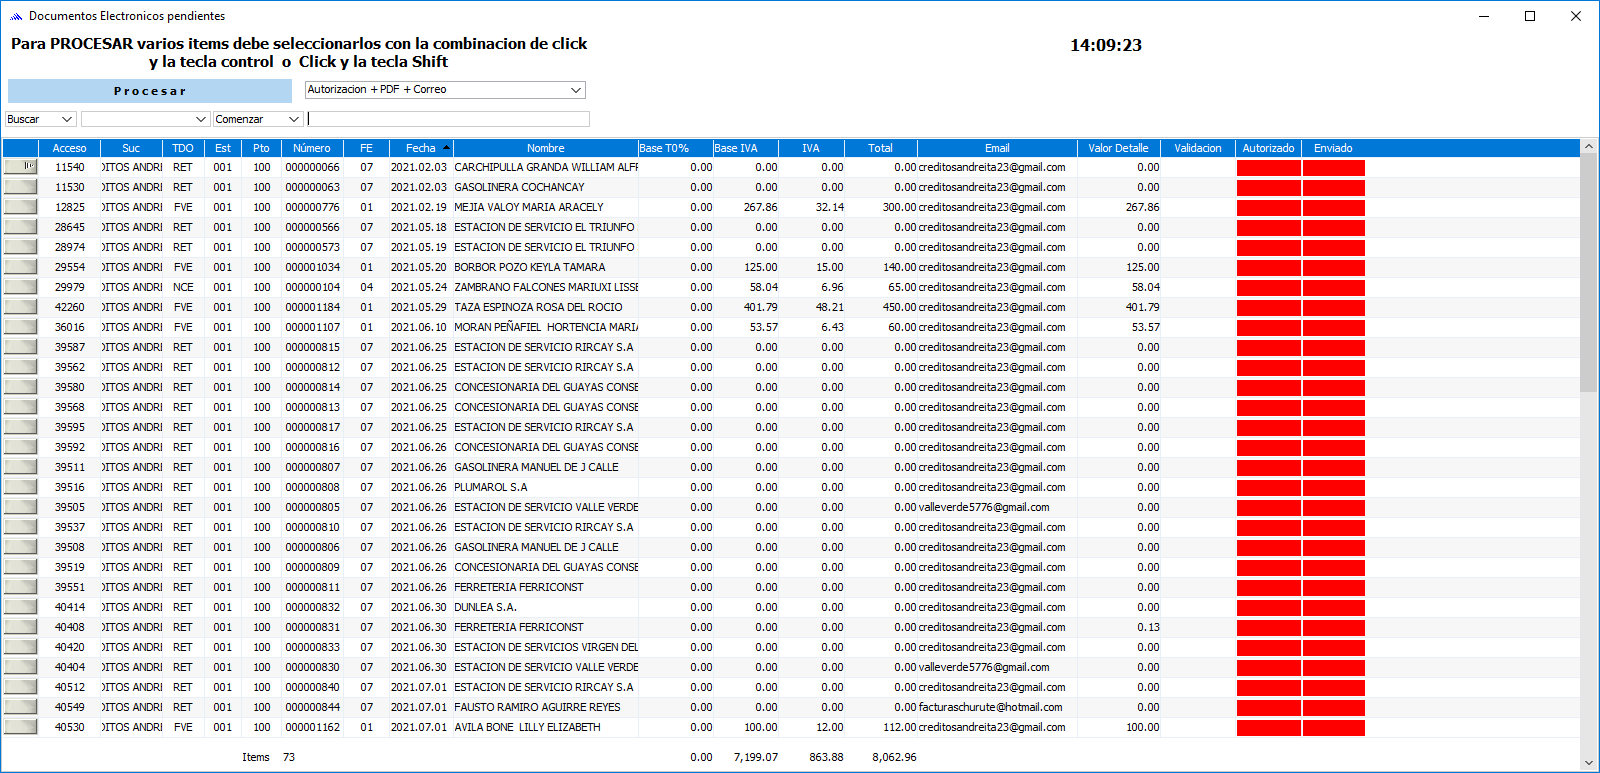Expand the empty dropdown next to Buscar
This screenshot has width=1600, height=773.
(200, 119)
